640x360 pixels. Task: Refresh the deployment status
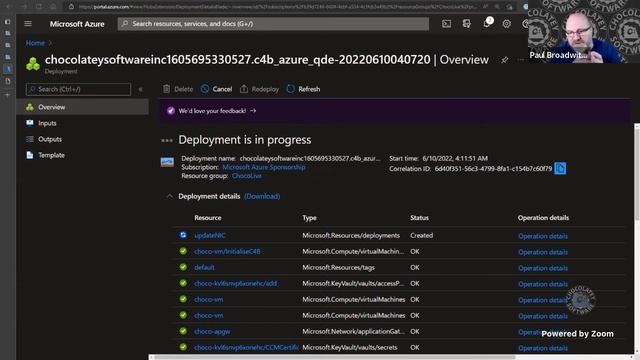pyautogui.click(x=303, y=89)
